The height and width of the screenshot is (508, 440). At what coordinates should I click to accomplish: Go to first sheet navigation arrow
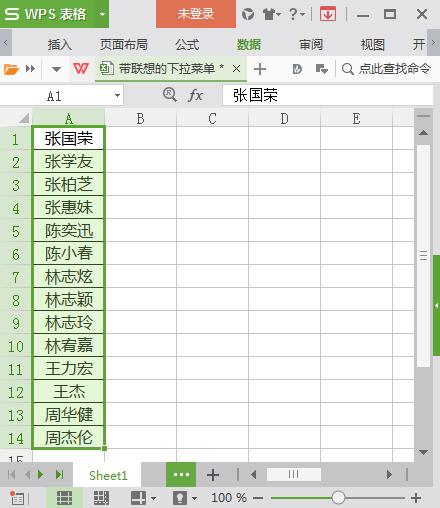[x=11, y=475]
